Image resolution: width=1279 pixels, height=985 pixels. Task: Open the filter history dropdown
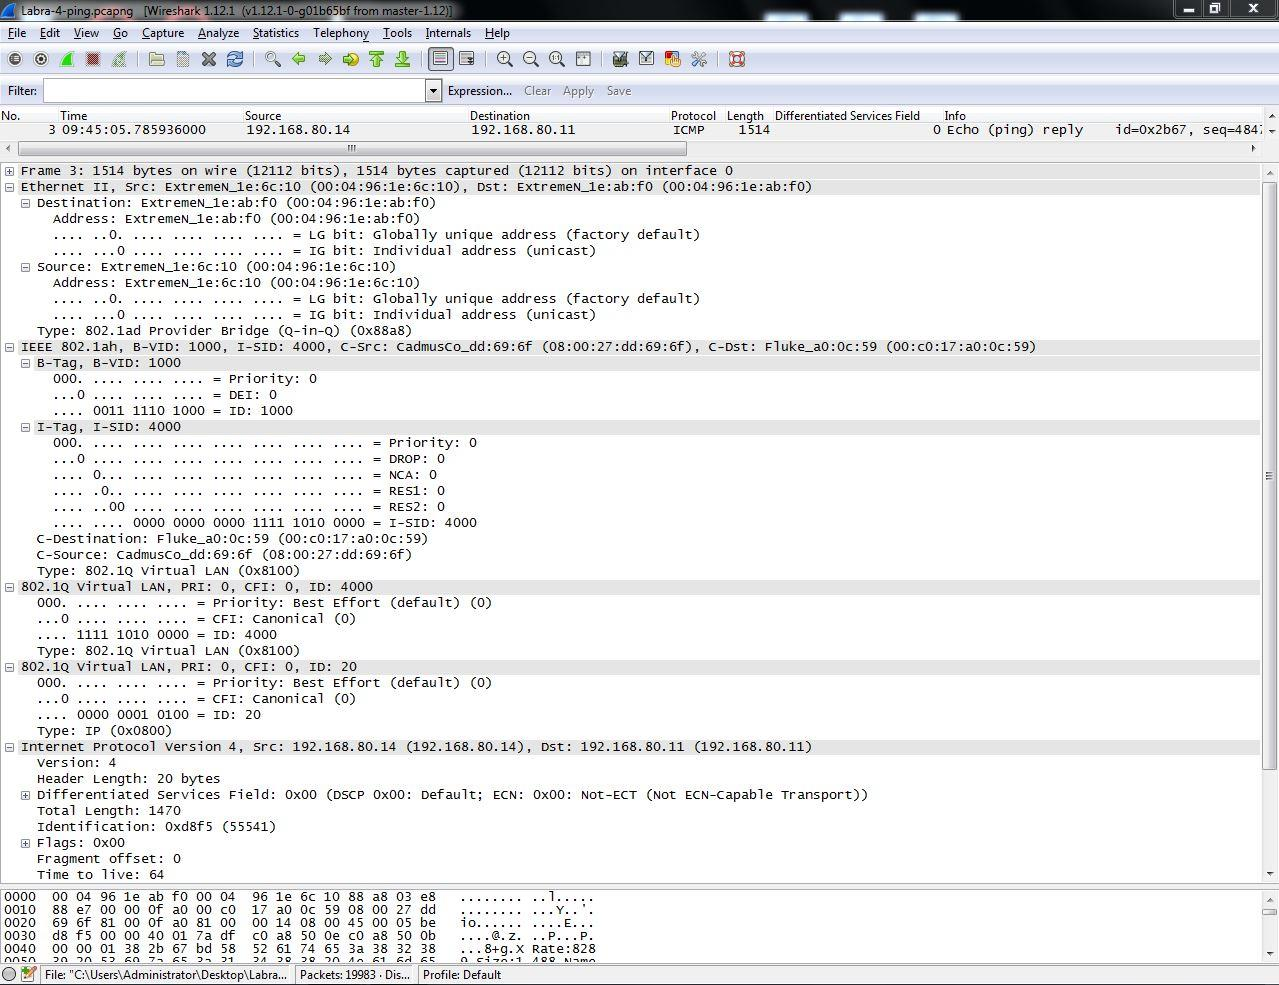(x=433, y=91)
